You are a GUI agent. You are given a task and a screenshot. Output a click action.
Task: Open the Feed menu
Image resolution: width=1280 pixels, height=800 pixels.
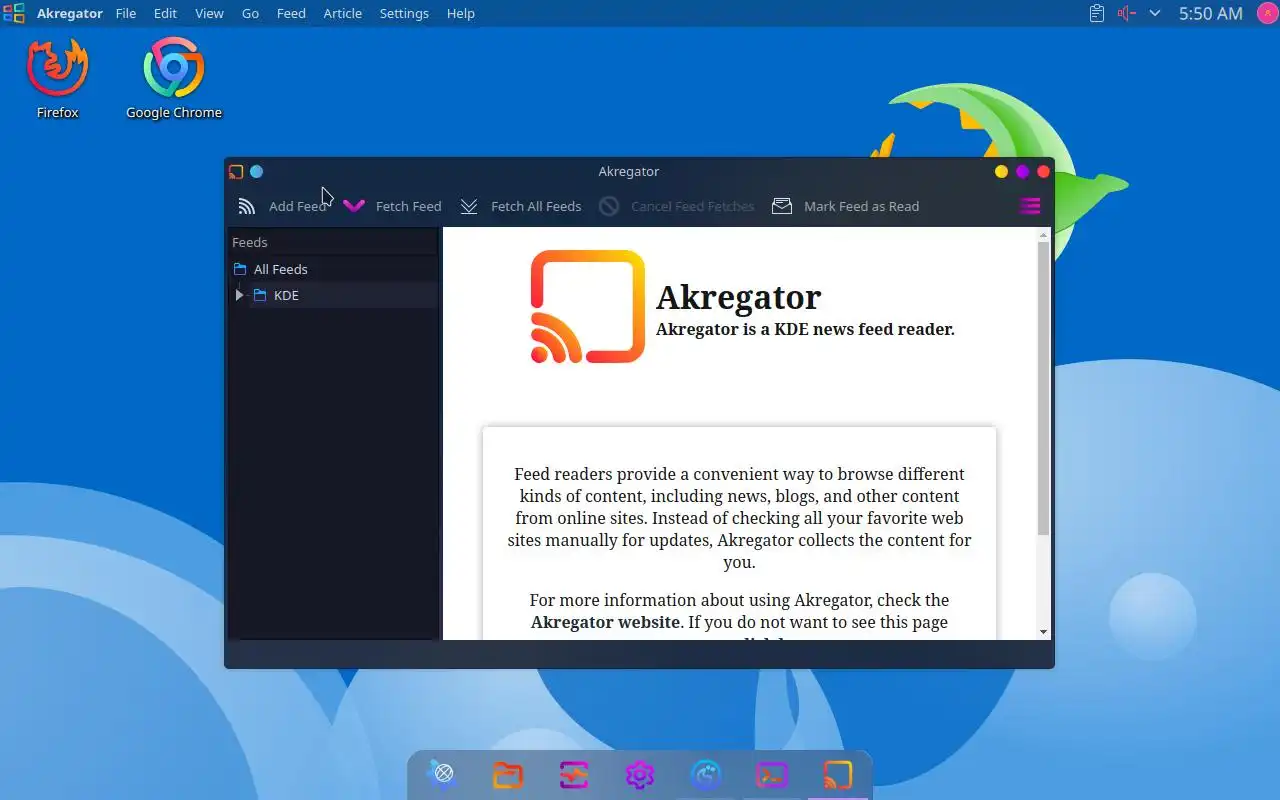point(291,13)
